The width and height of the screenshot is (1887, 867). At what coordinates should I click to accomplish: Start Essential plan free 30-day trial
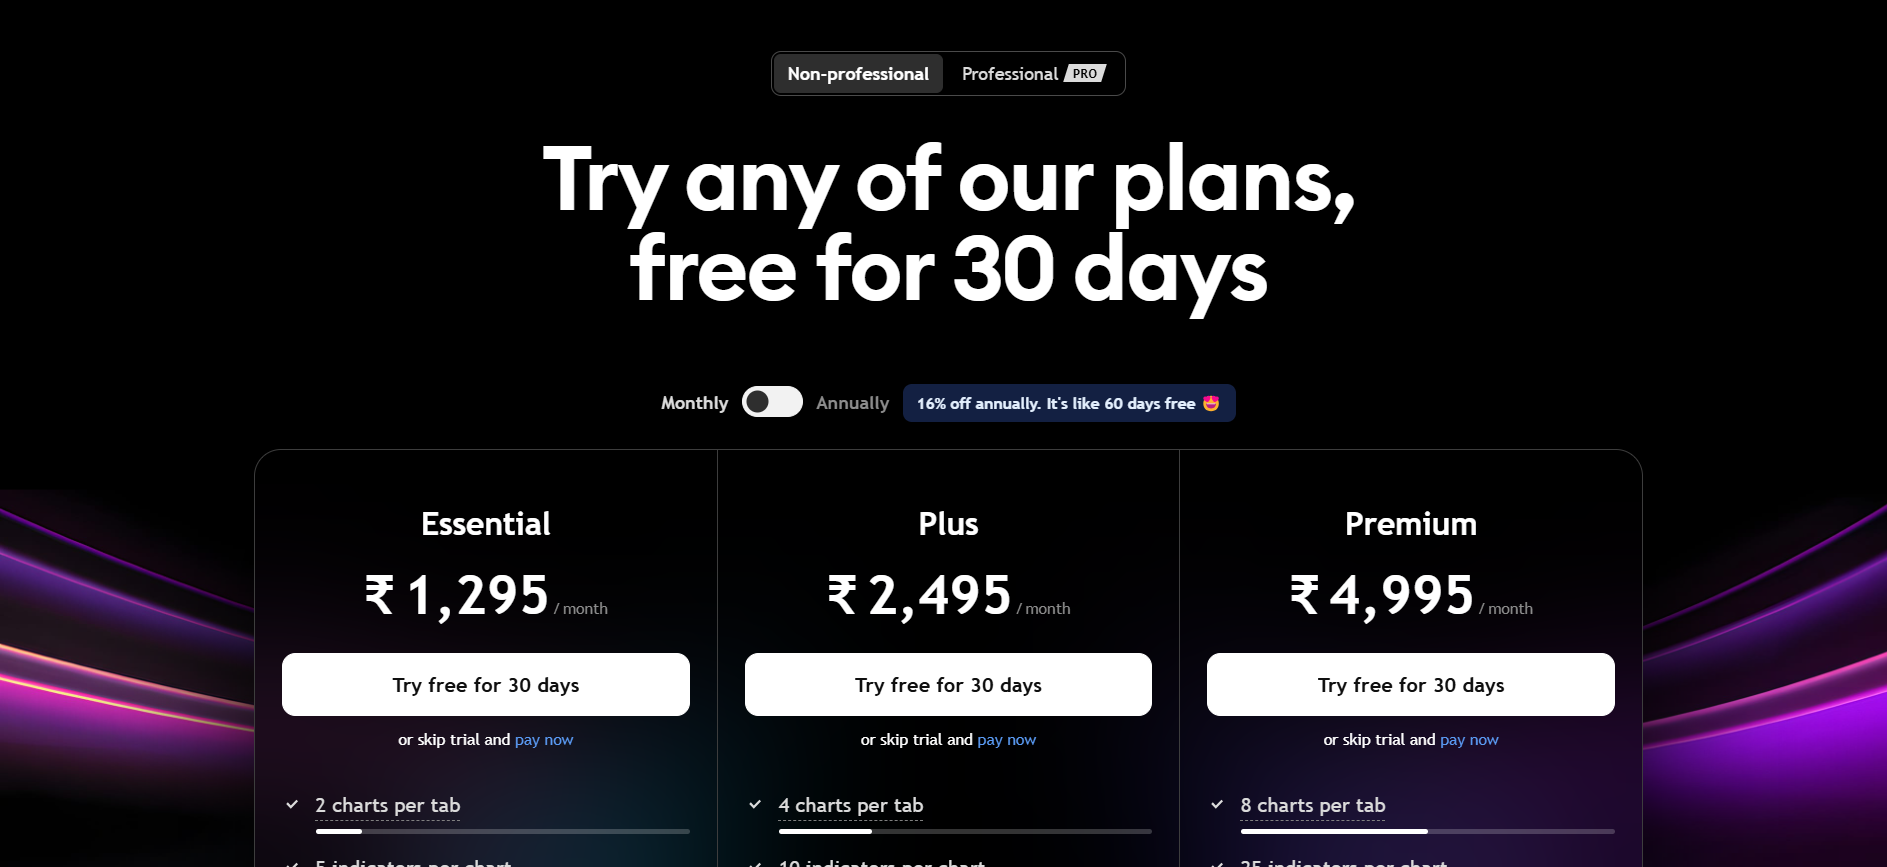[x=486, y=685]
